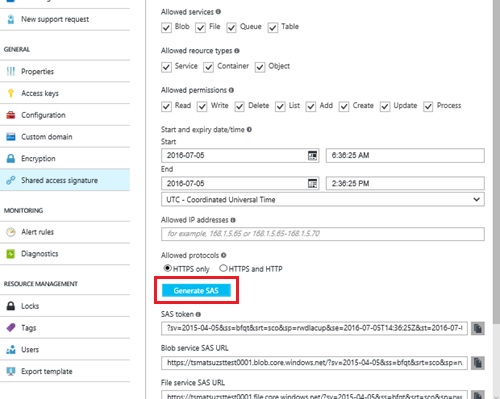Expand the UTC time zone dropdown
500x399 pixels.
point(323,200)
